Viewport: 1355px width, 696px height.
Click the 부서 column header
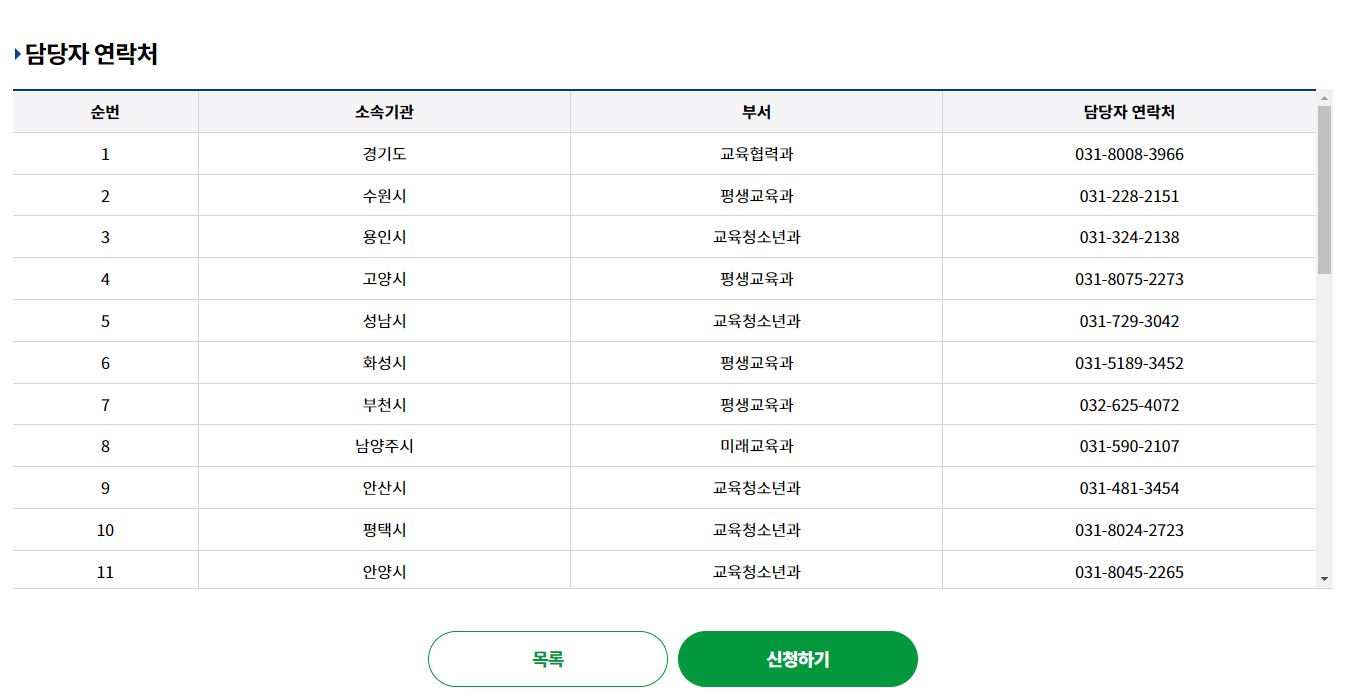[x=756, y=112]
